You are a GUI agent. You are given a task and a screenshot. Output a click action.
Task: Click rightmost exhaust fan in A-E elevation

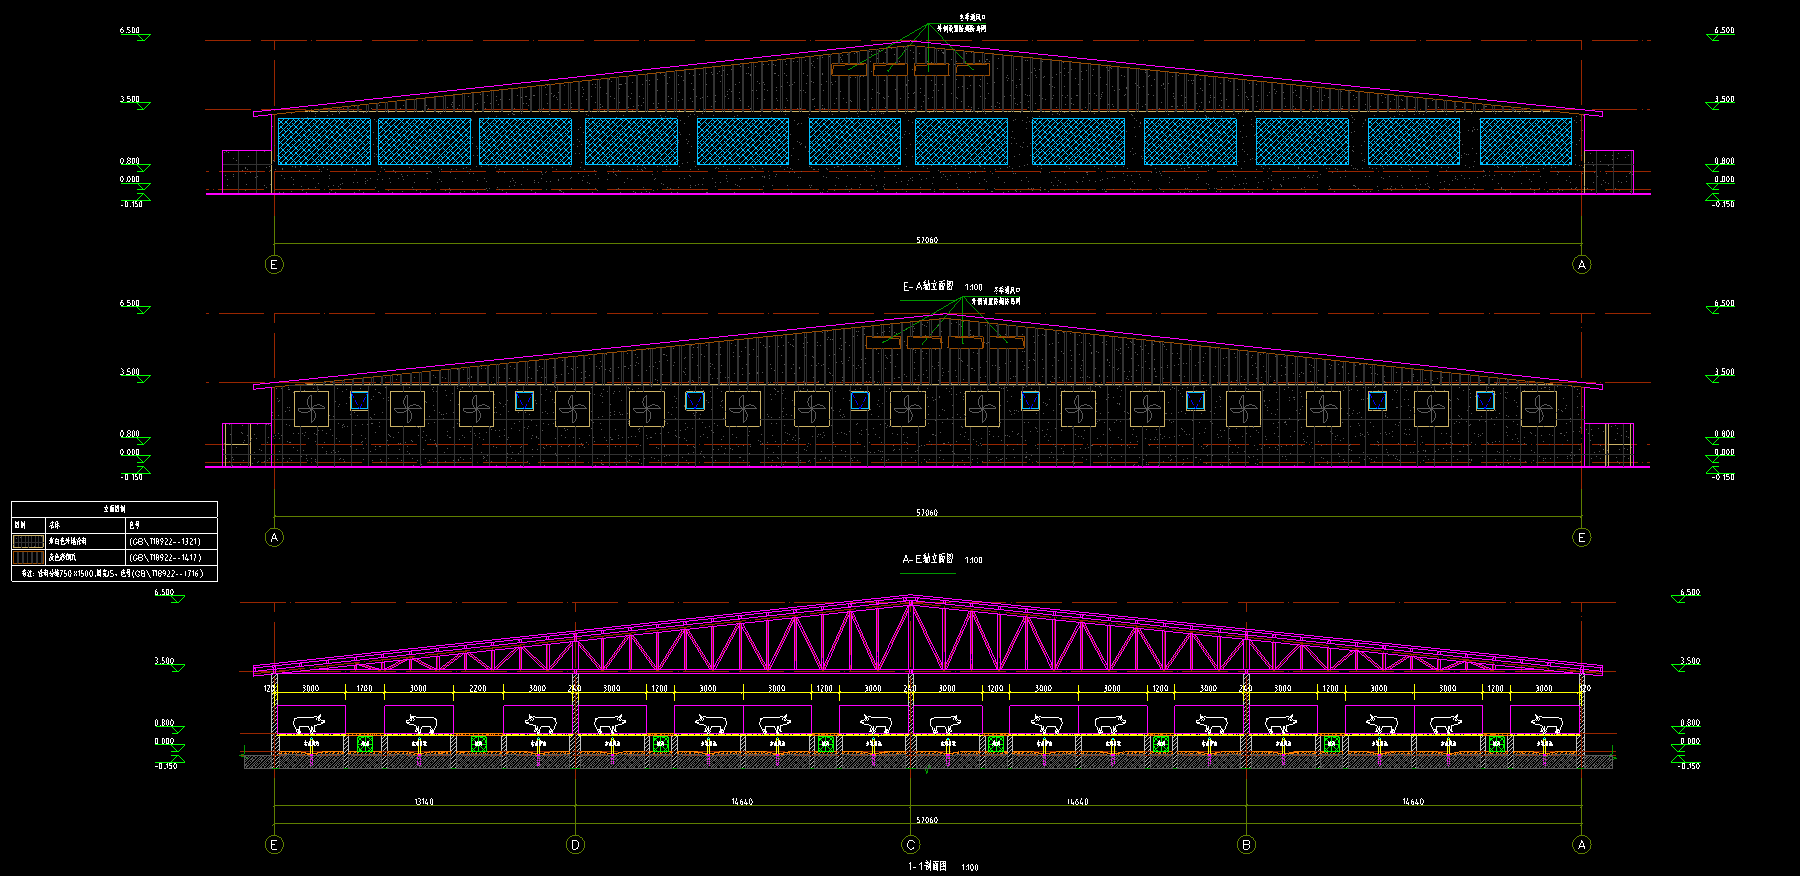pyautogui.click(x=1538, y=409)
